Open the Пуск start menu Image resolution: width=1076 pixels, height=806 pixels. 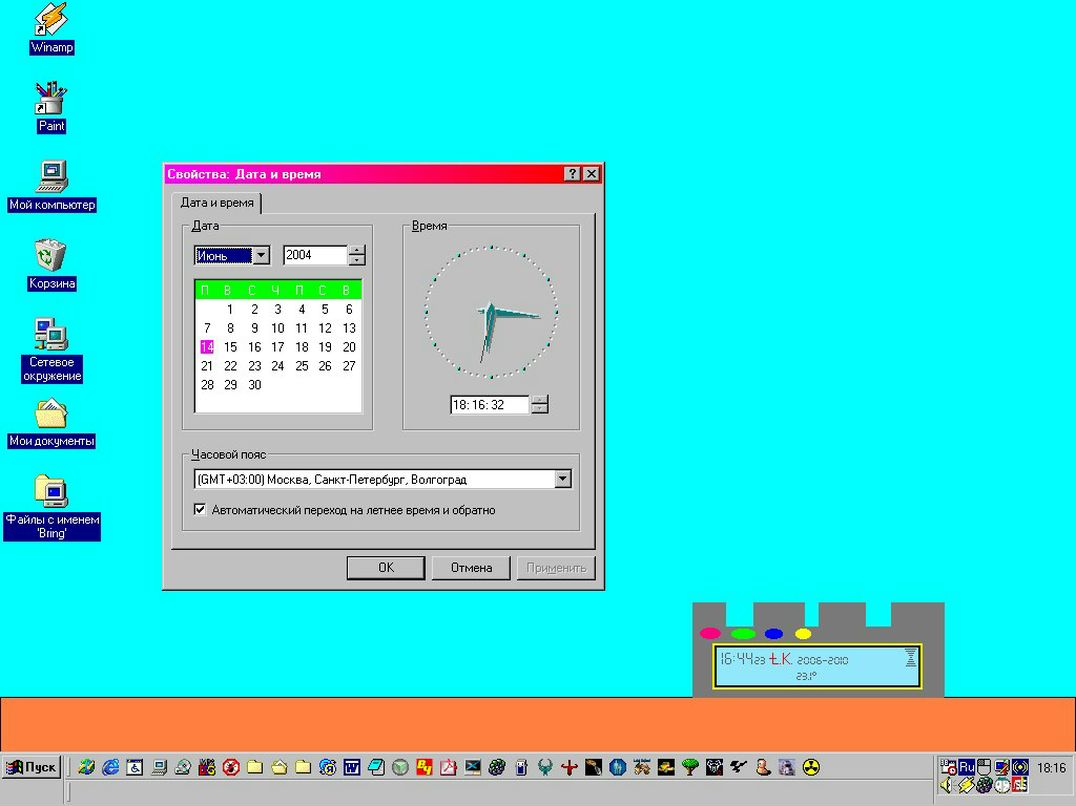[32, 767]
